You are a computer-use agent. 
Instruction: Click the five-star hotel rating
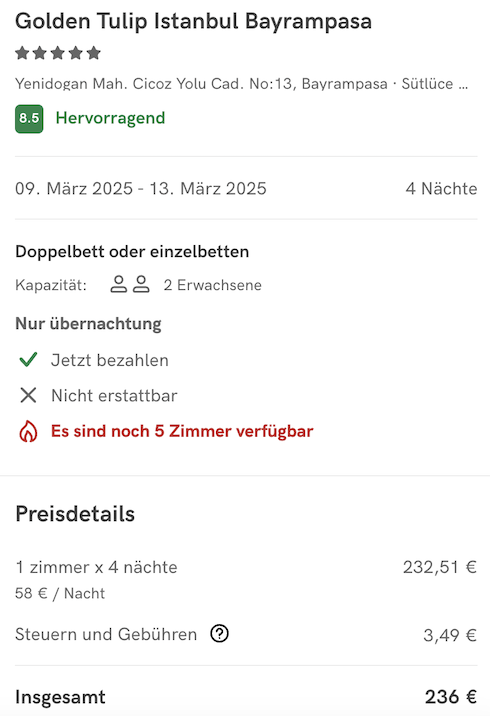(x=58, y=53)
